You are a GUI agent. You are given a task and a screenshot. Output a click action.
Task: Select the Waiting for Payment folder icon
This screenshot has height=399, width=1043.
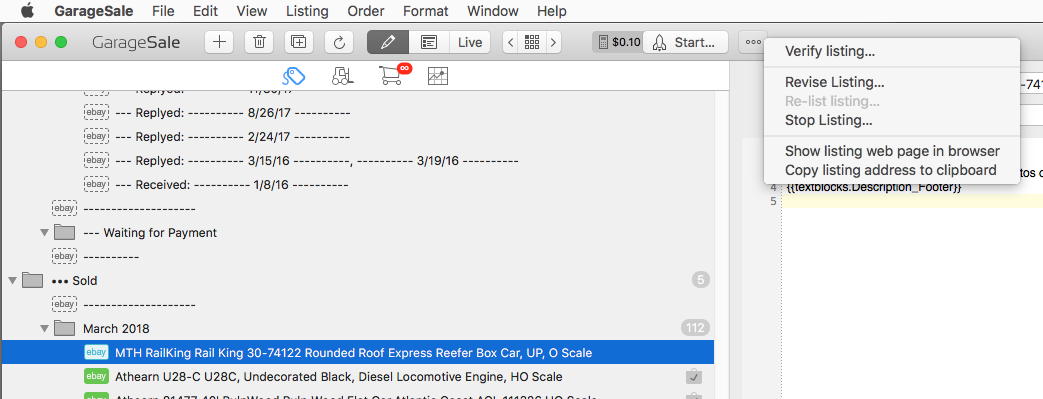coord(65,232)
